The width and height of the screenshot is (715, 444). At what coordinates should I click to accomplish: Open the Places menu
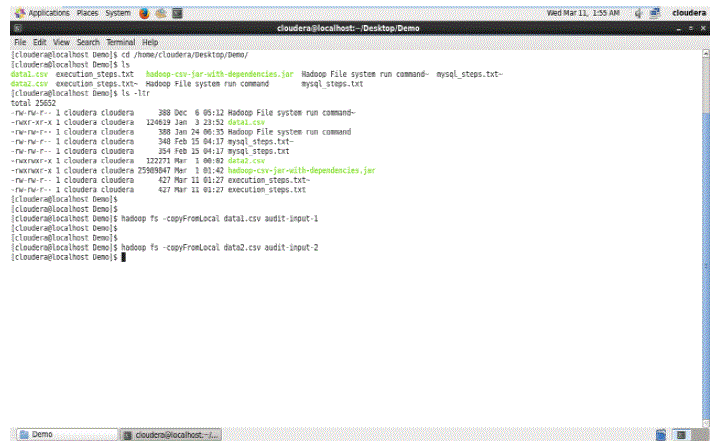88,12
